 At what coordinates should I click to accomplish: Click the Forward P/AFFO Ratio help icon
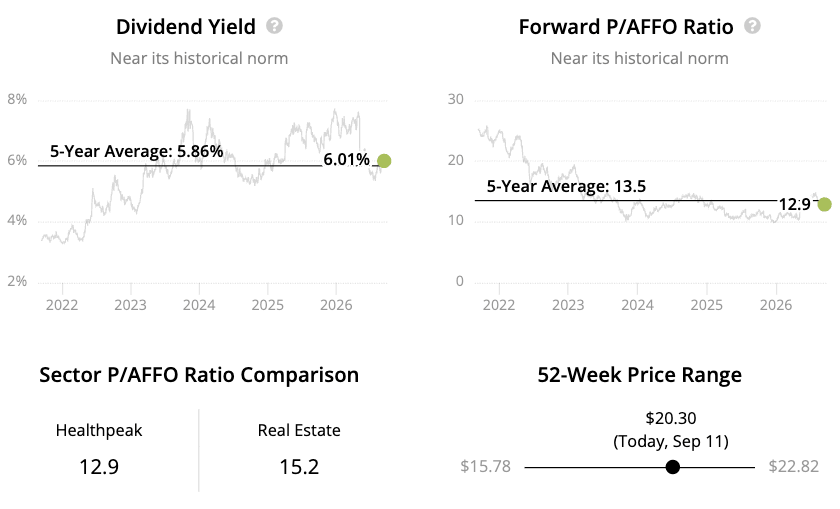[752, 26]
